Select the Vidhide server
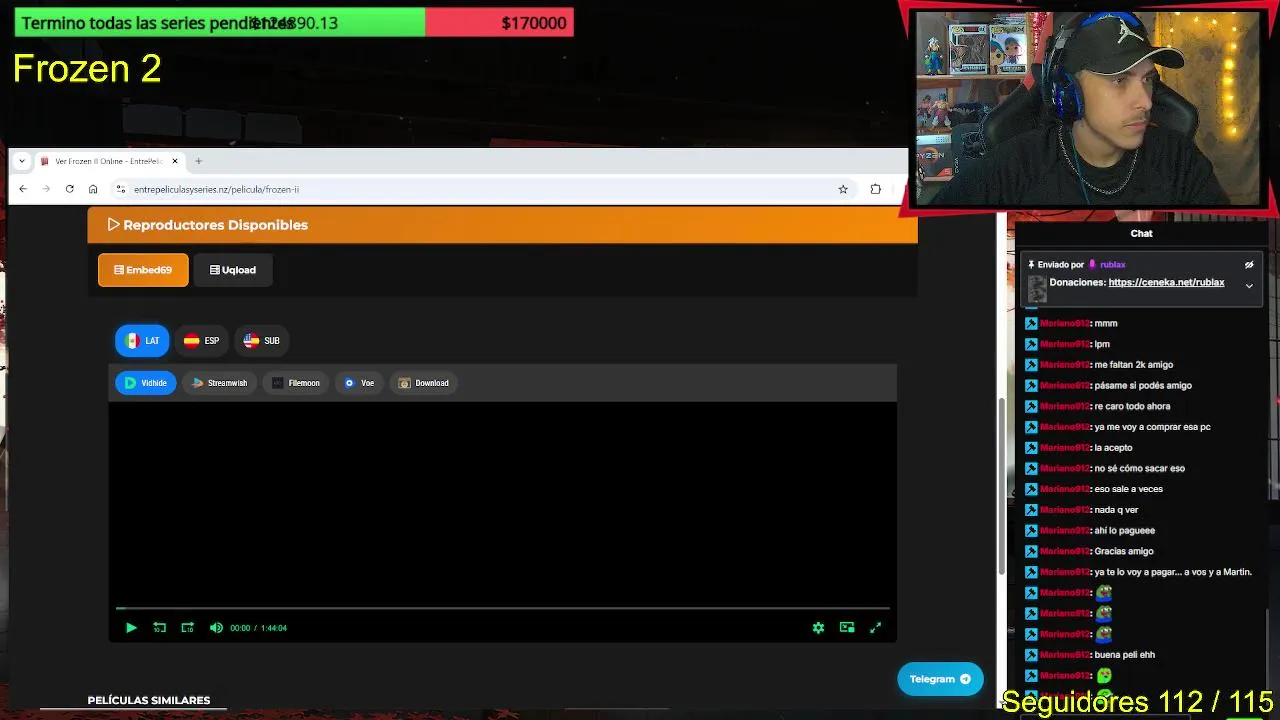This screenshot has height=720, width=1280. point(146,383)
